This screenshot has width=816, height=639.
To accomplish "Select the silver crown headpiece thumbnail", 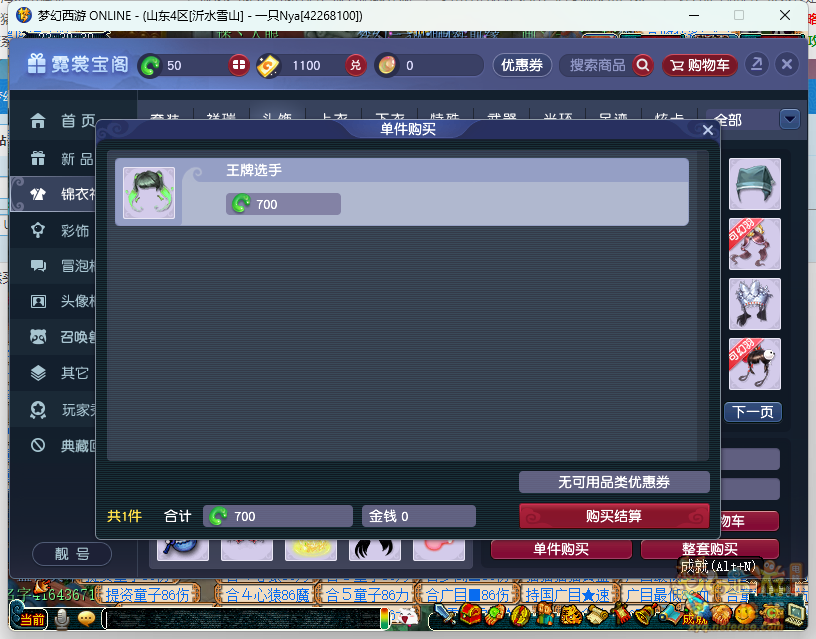I will pyautogui.click(x=755, y=304).
